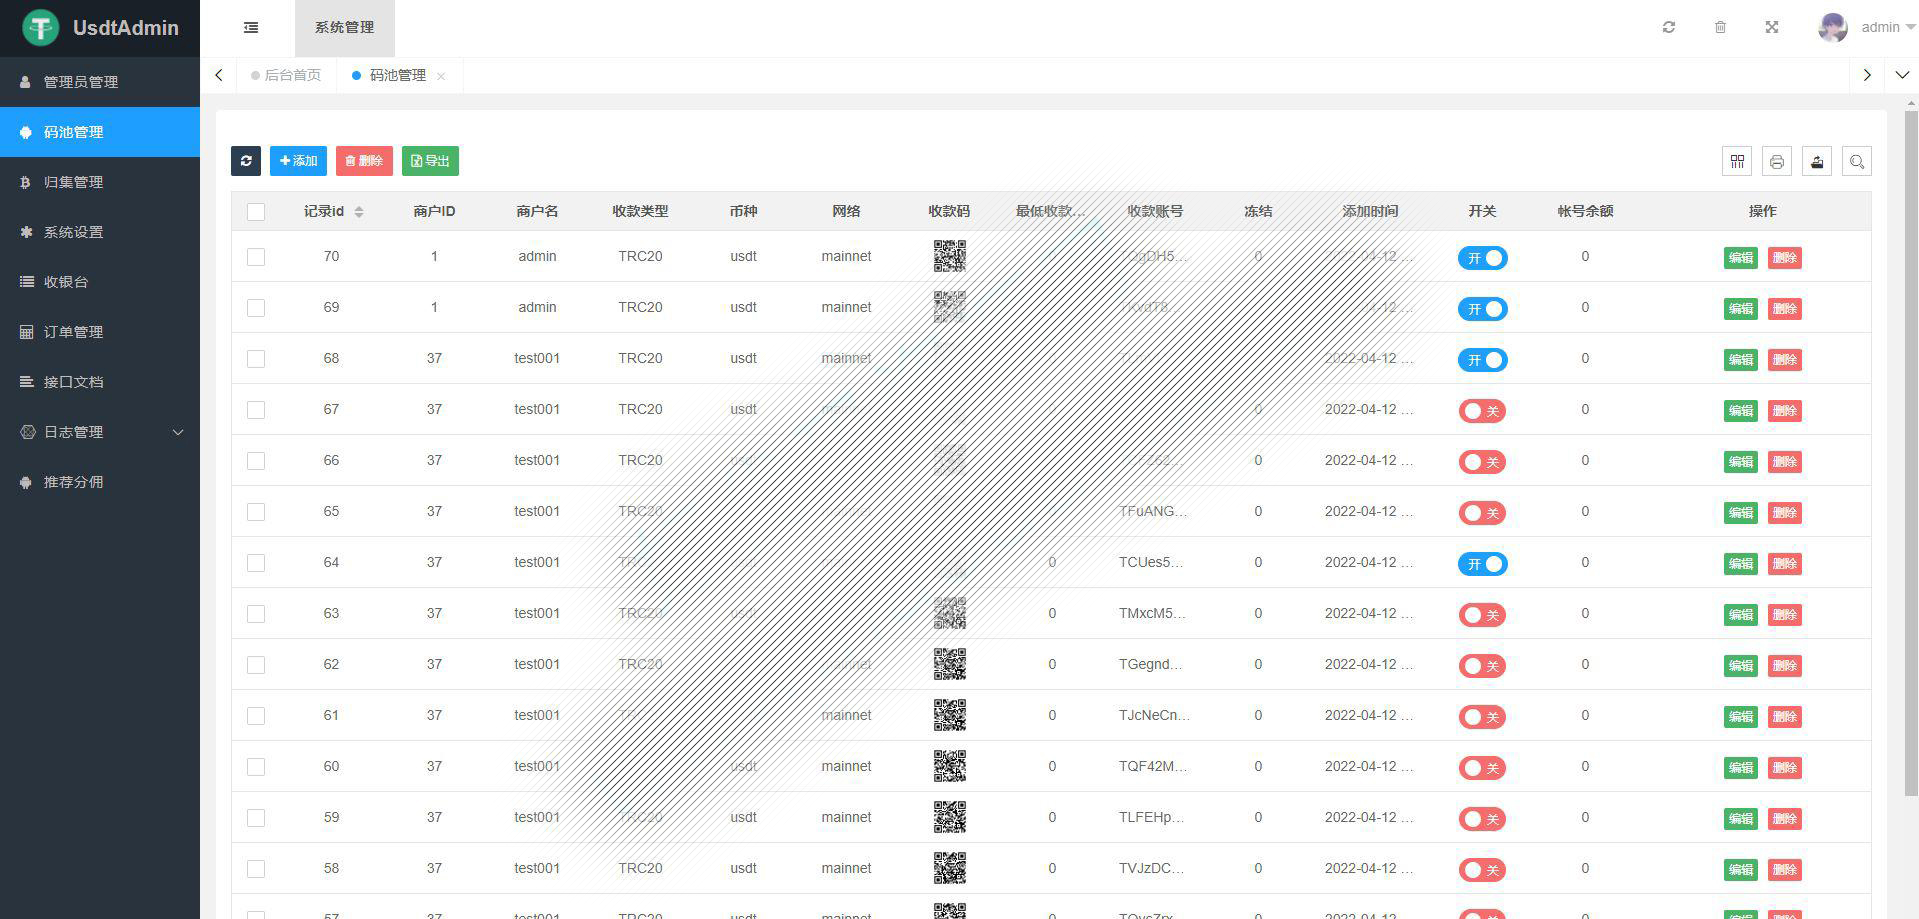1919x919 pixels.
Task: Select 码池管理 sidebar item
Action: click(100, 132)
